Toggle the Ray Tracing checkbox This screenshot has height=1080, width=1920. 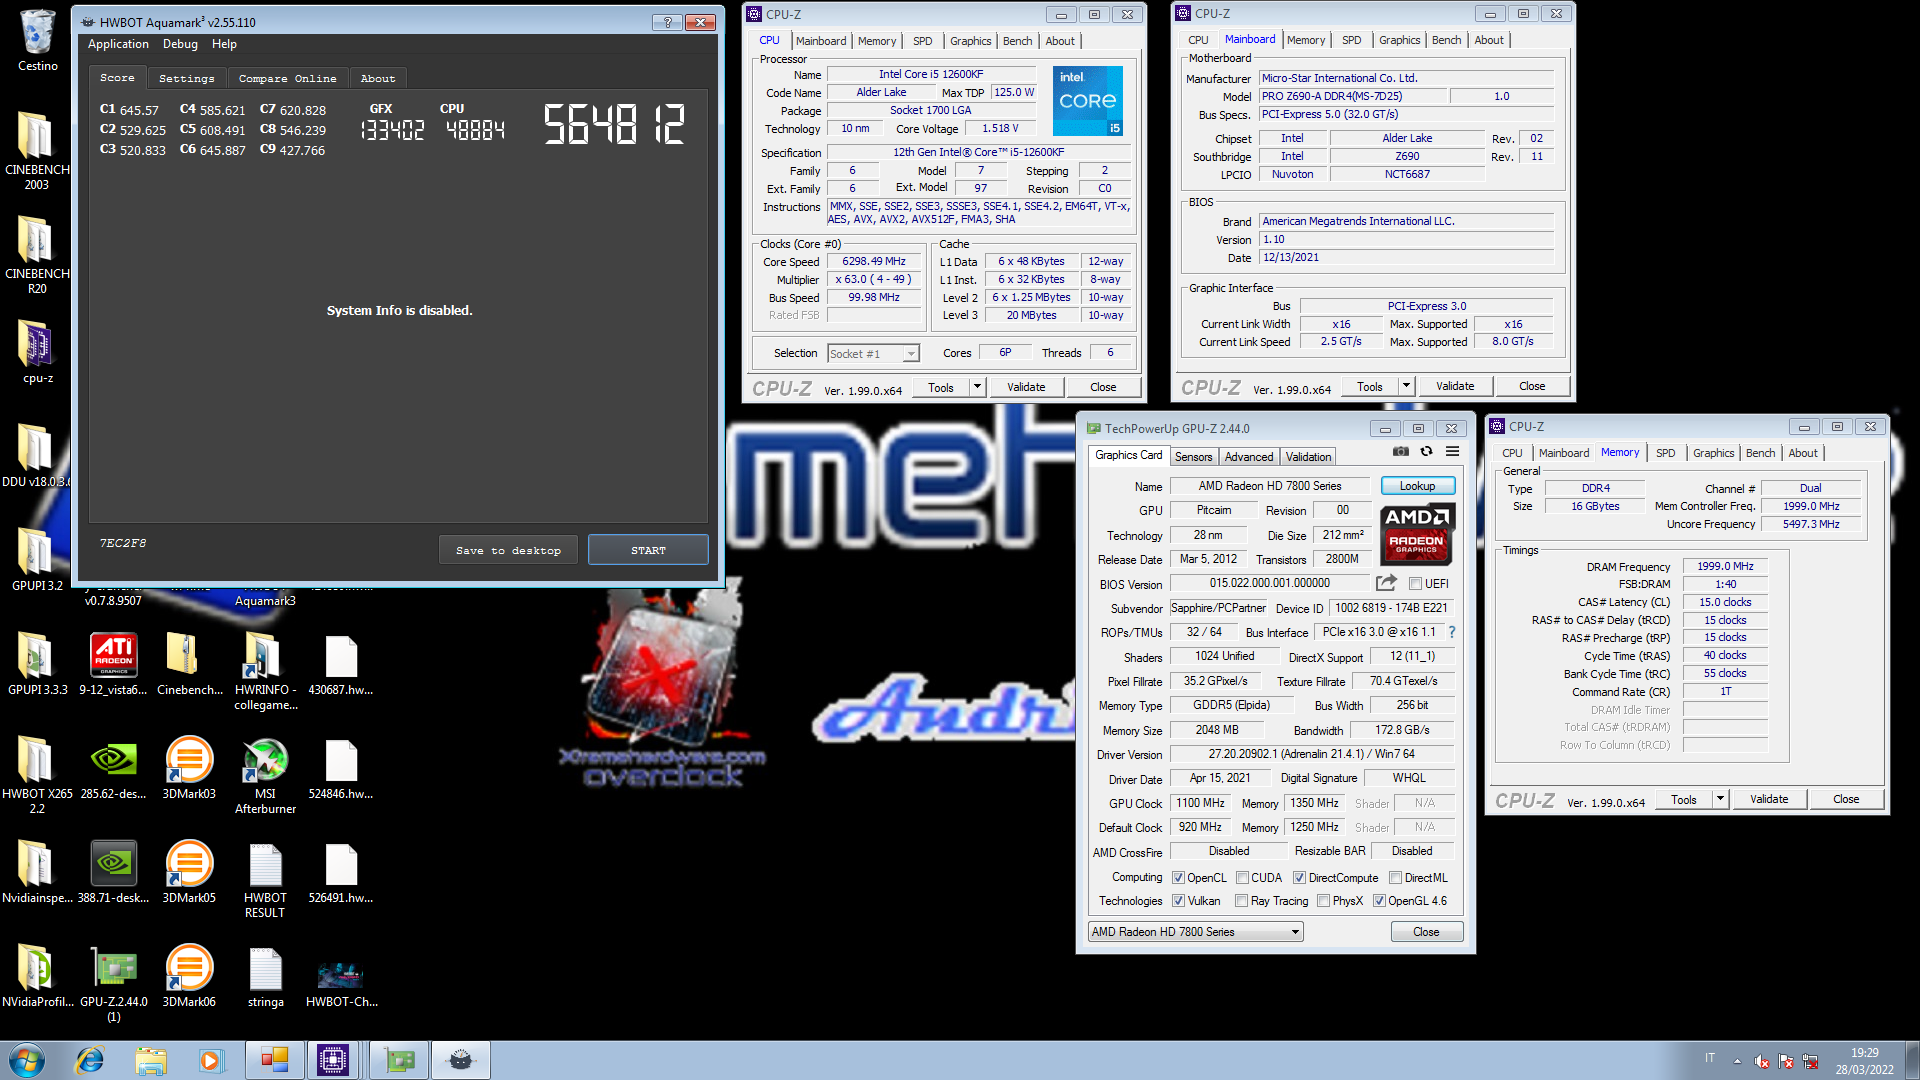pos(1241,901)
